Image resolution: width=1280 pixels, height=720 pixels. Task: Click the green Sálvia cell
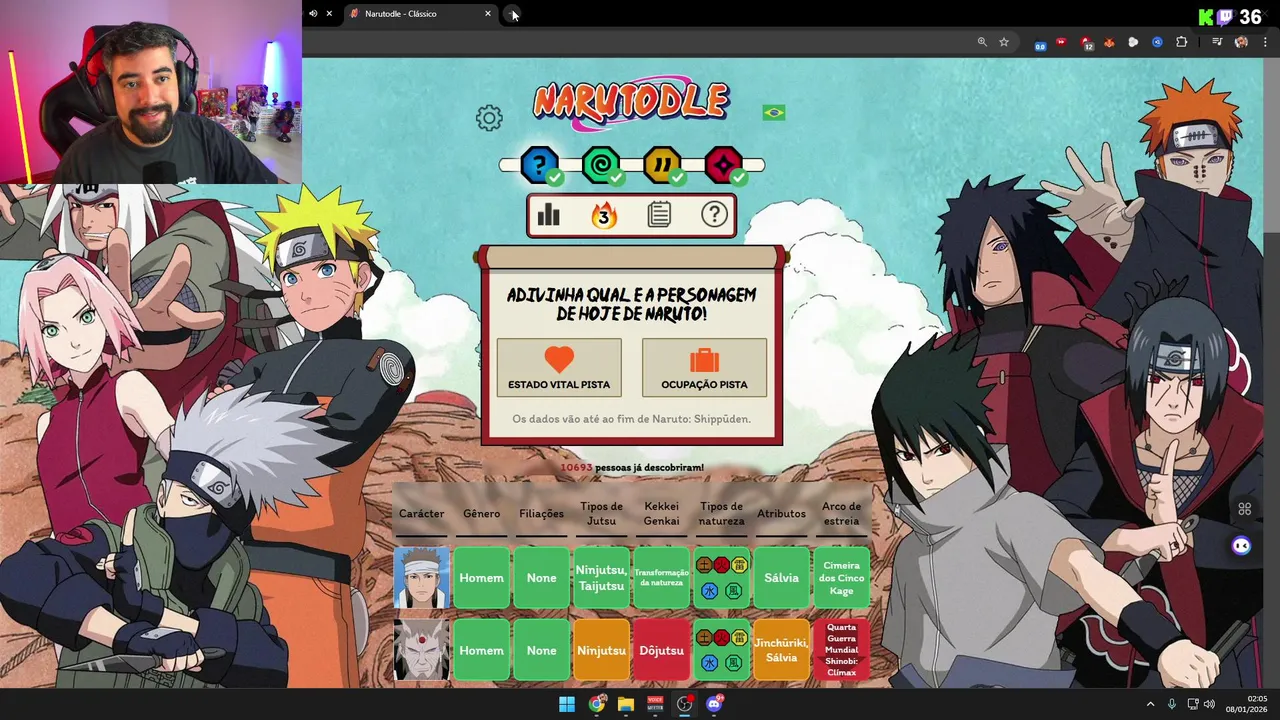pyautogui.click(x=781, y=578)
